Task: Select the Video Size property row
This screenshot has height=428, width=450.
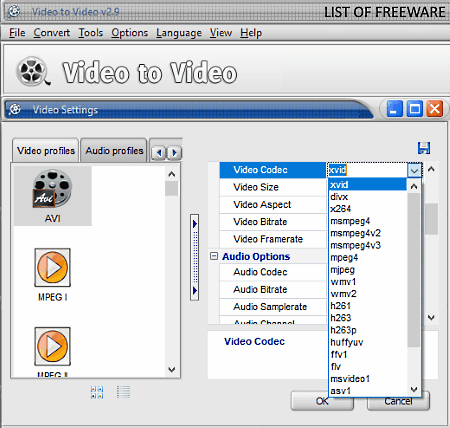Action: (273, 187)
